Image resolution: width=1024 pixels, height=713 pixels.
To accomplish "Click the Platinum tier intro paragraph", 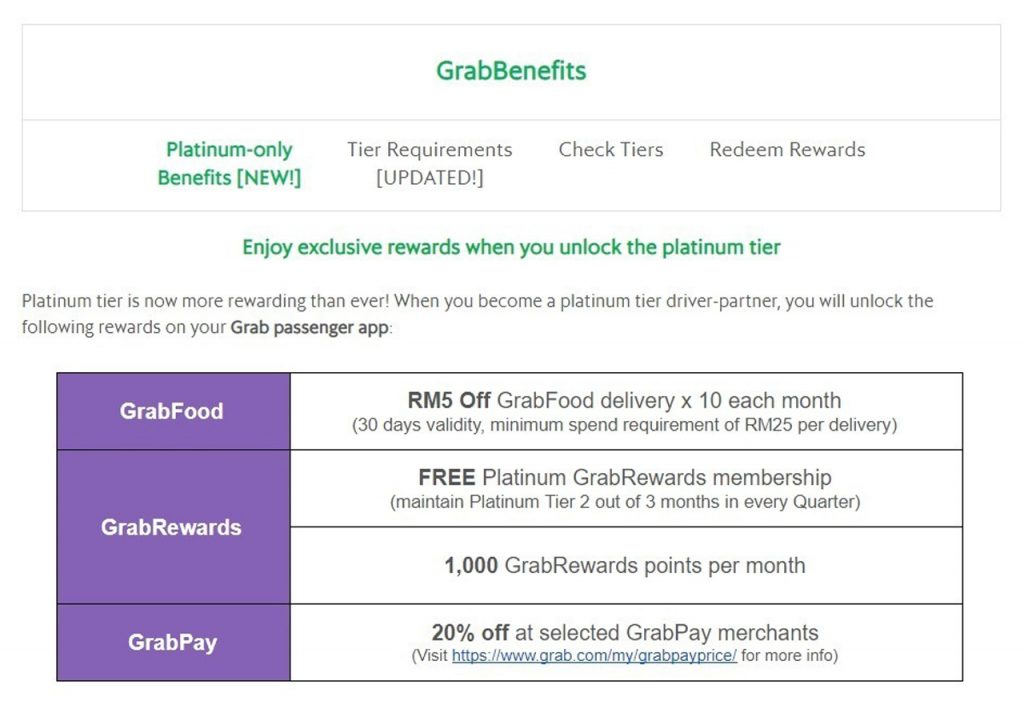I will pos(477,314).
